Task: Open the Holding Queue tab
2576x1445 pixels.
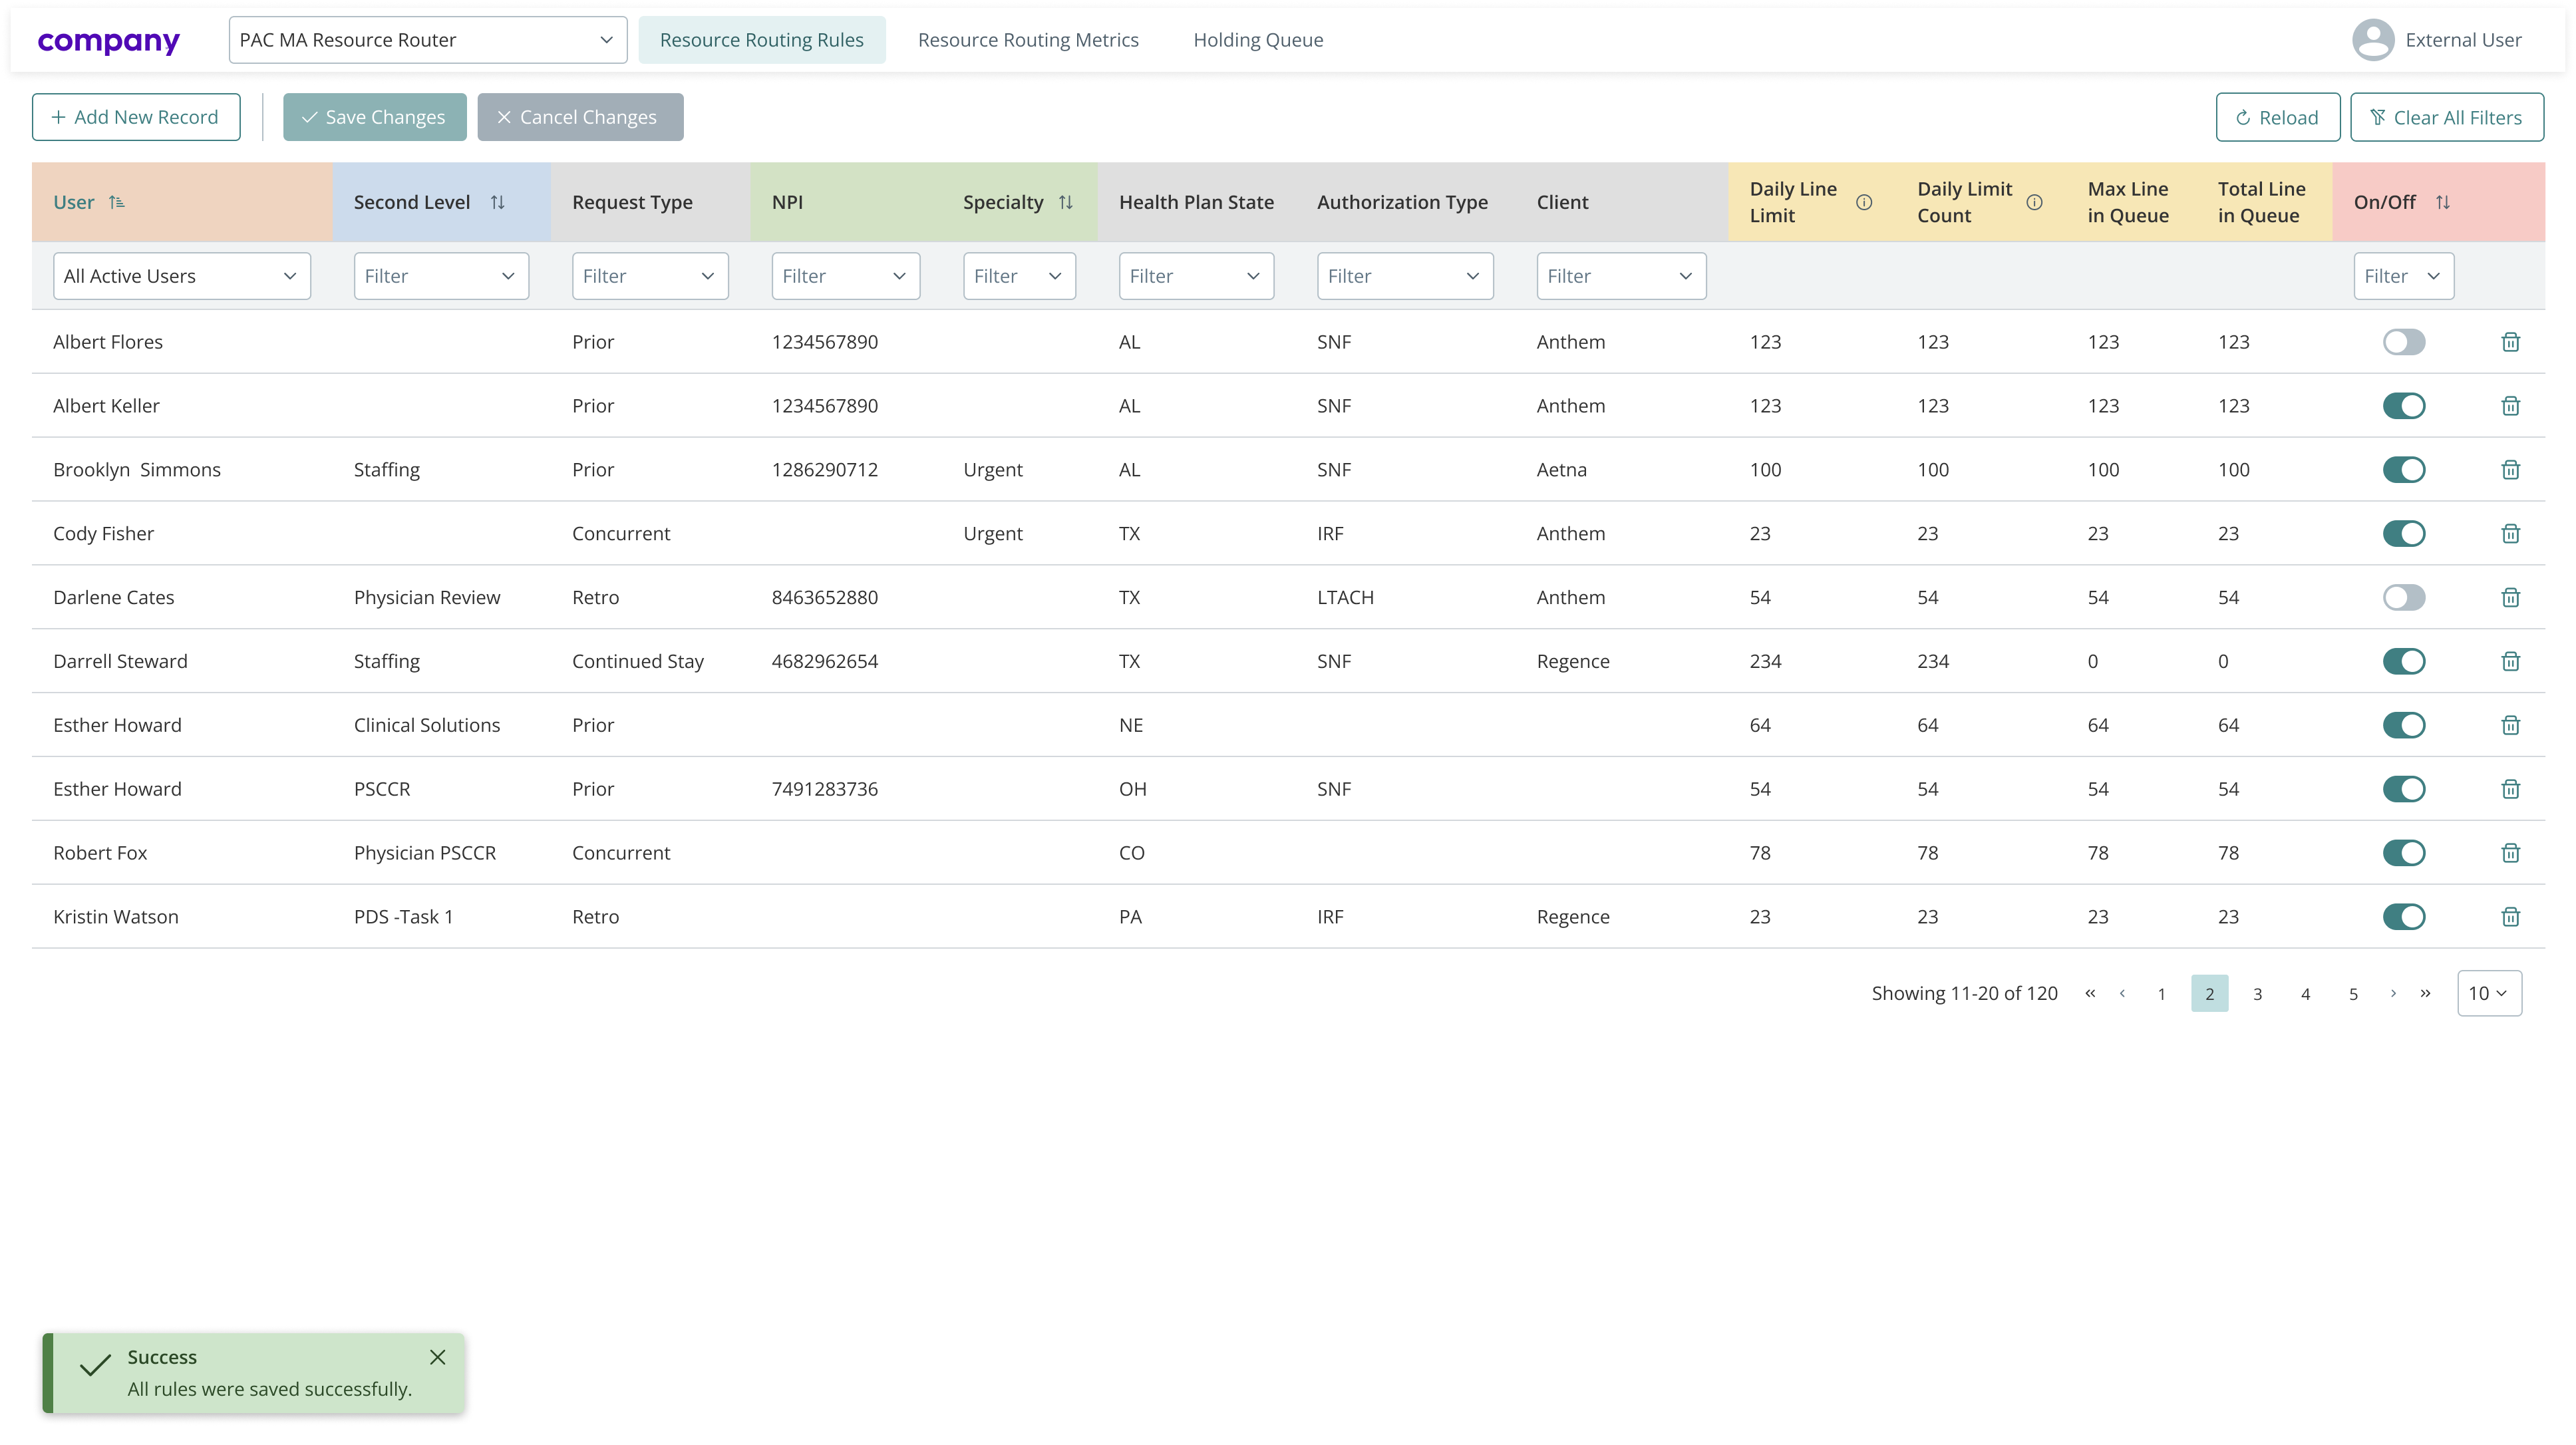Action: click(x=1257, y=39)
